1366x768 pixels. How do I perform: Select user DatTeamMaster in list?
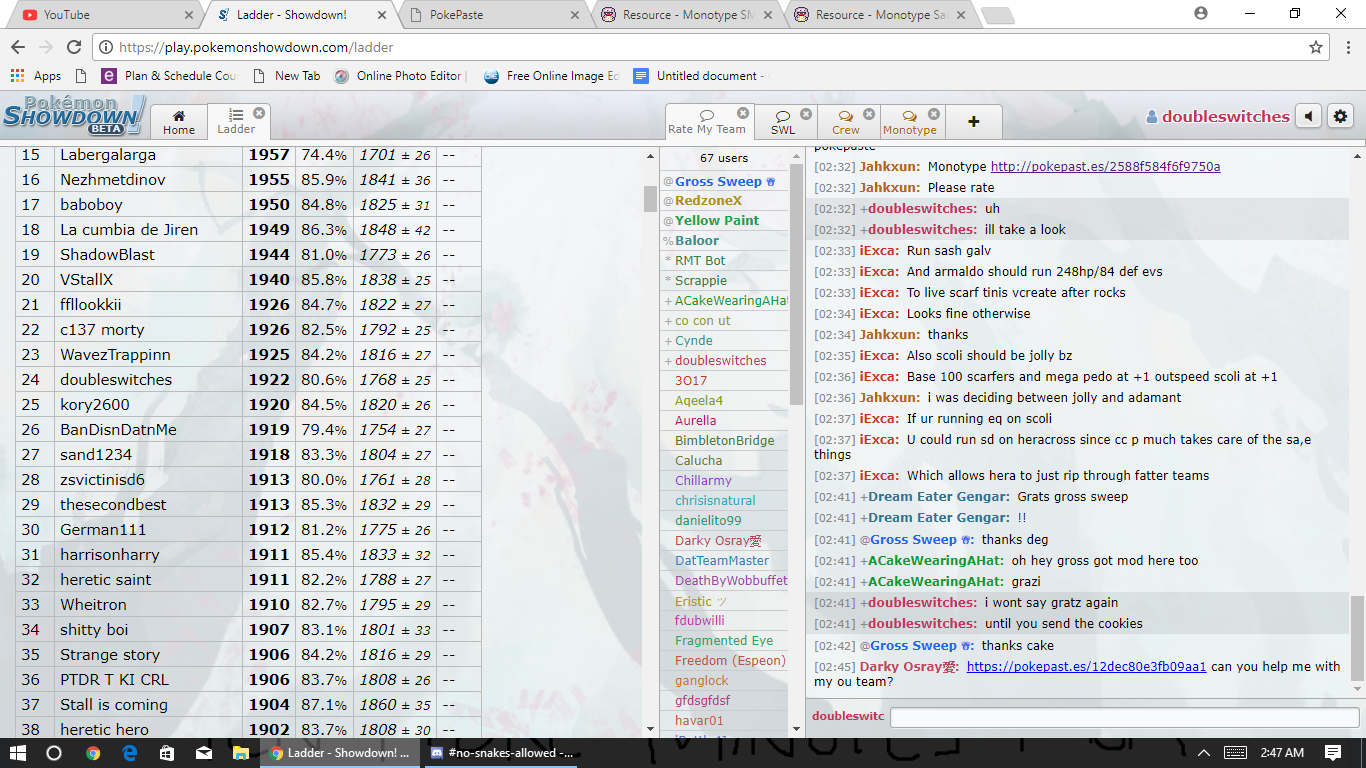(x=722, y=561)
